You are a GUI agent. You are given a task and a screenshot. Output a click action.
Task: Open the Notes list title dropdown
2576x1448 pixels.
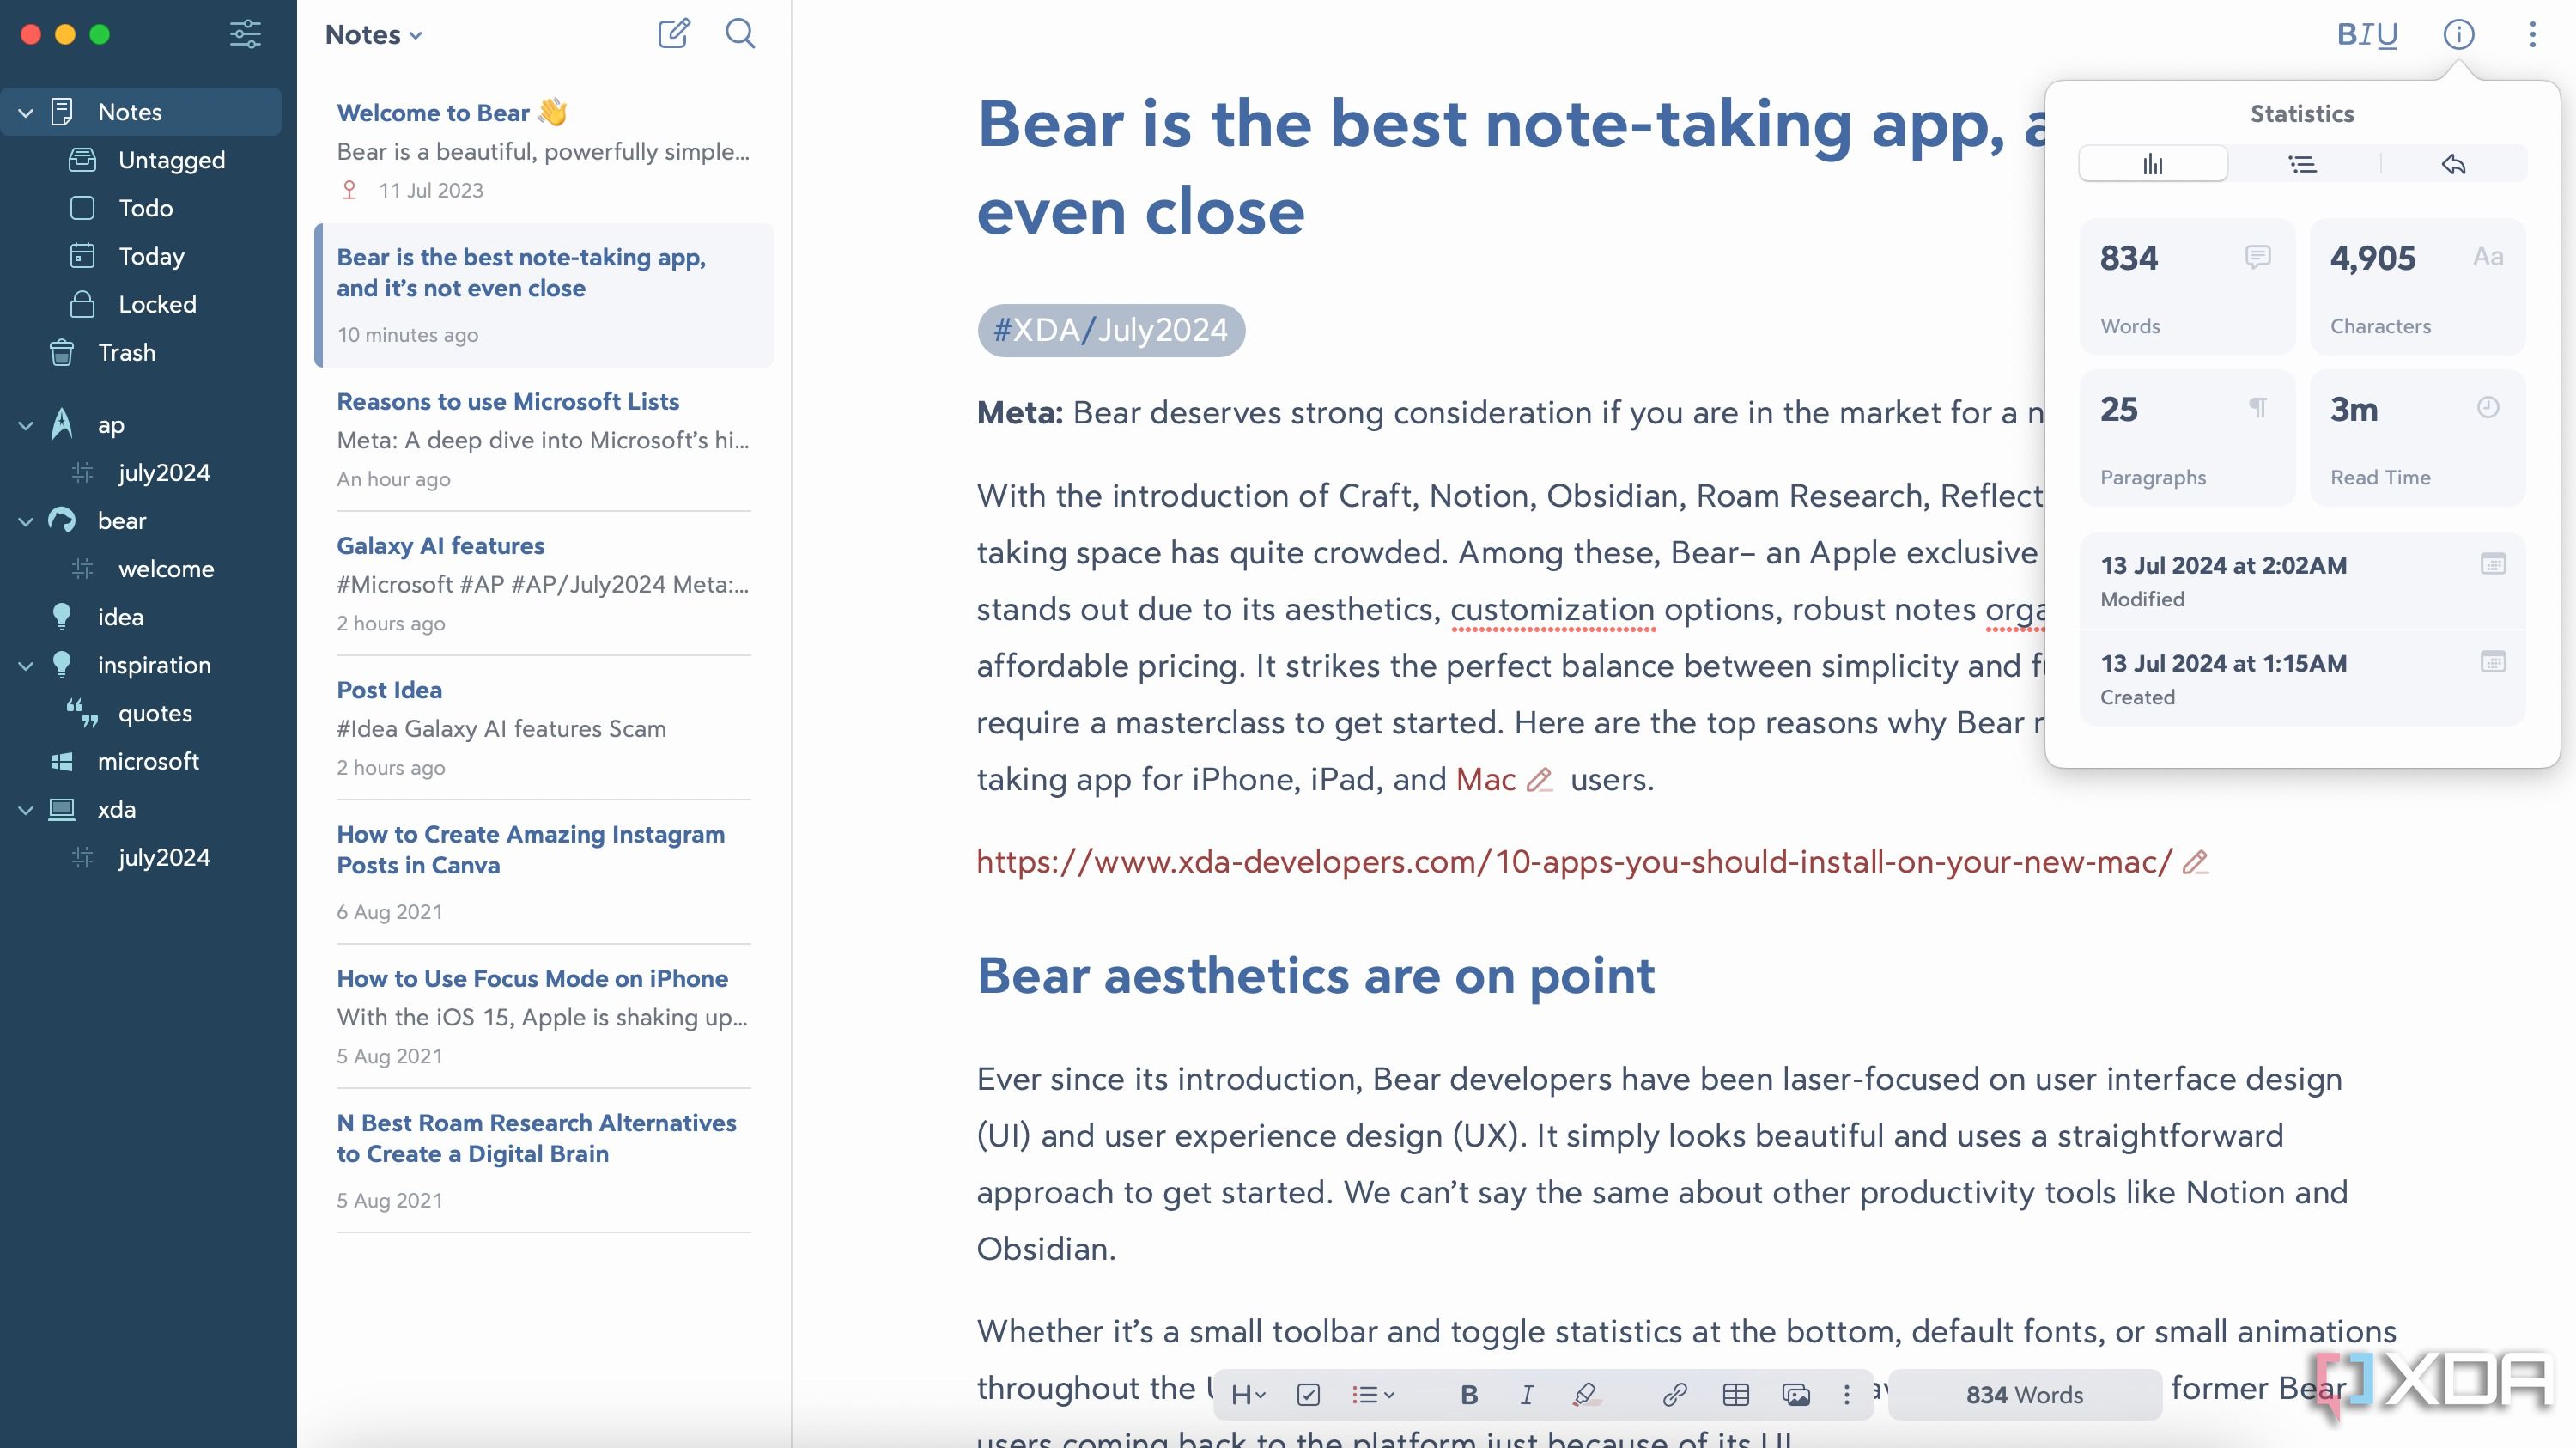click(x=374, y=34)
